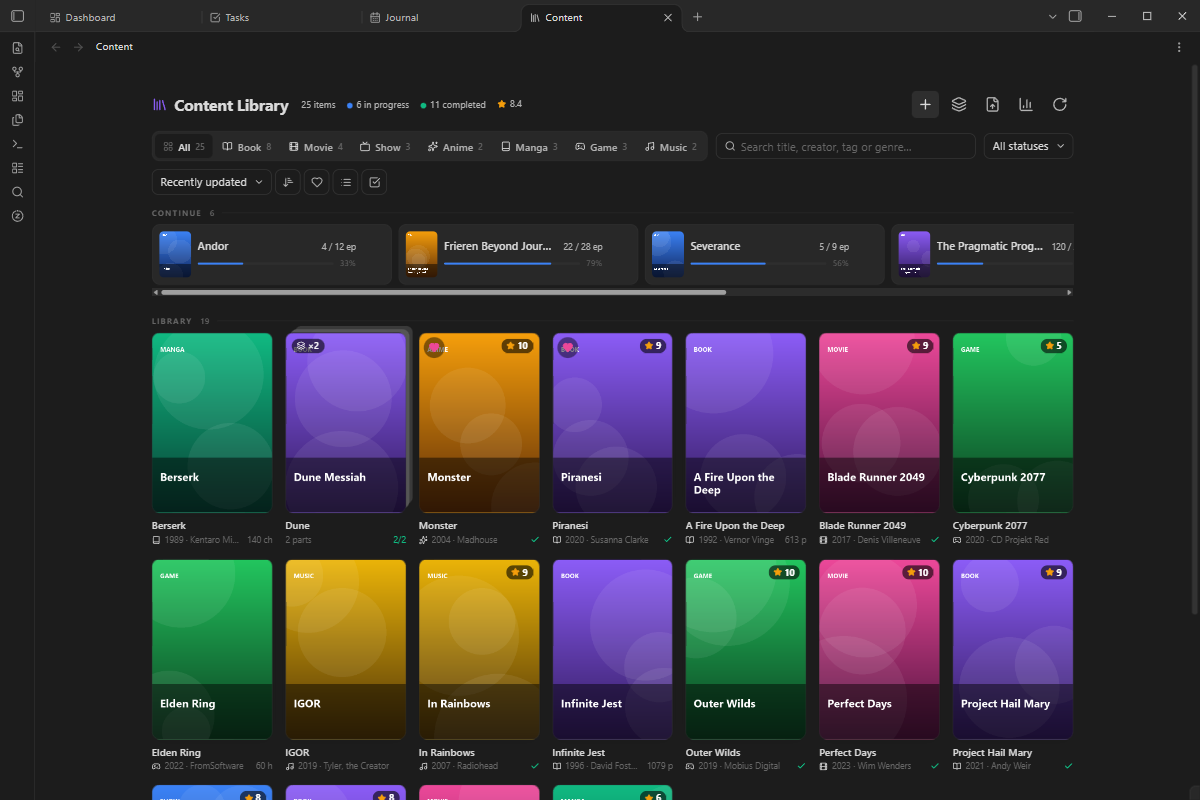Open the Outer Wilds cover
Viewport: 1200px width, 800px height.
[x=746, y=650]
